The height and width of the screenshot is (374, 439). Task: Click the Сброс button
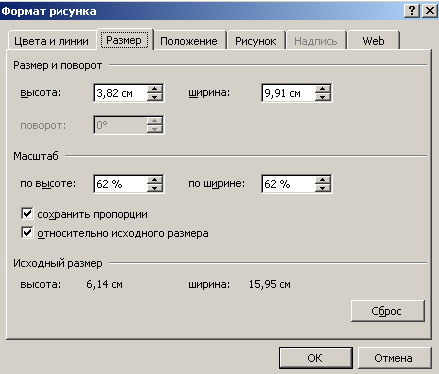[388, 311]
